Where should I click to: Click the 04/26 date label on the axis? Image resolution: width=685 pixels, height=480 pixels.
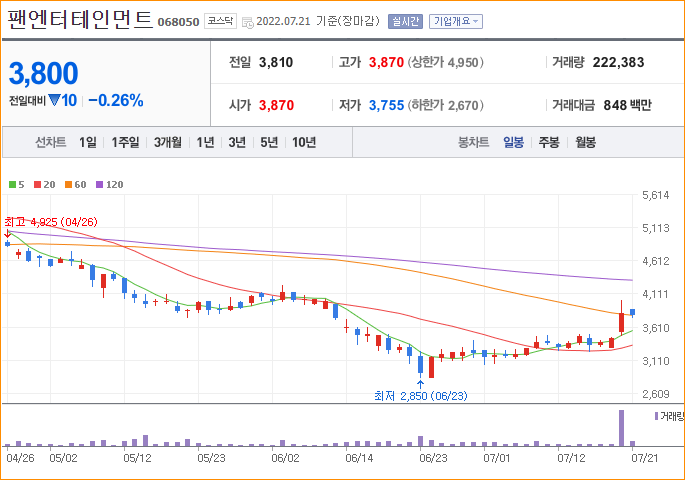point(20,458)
